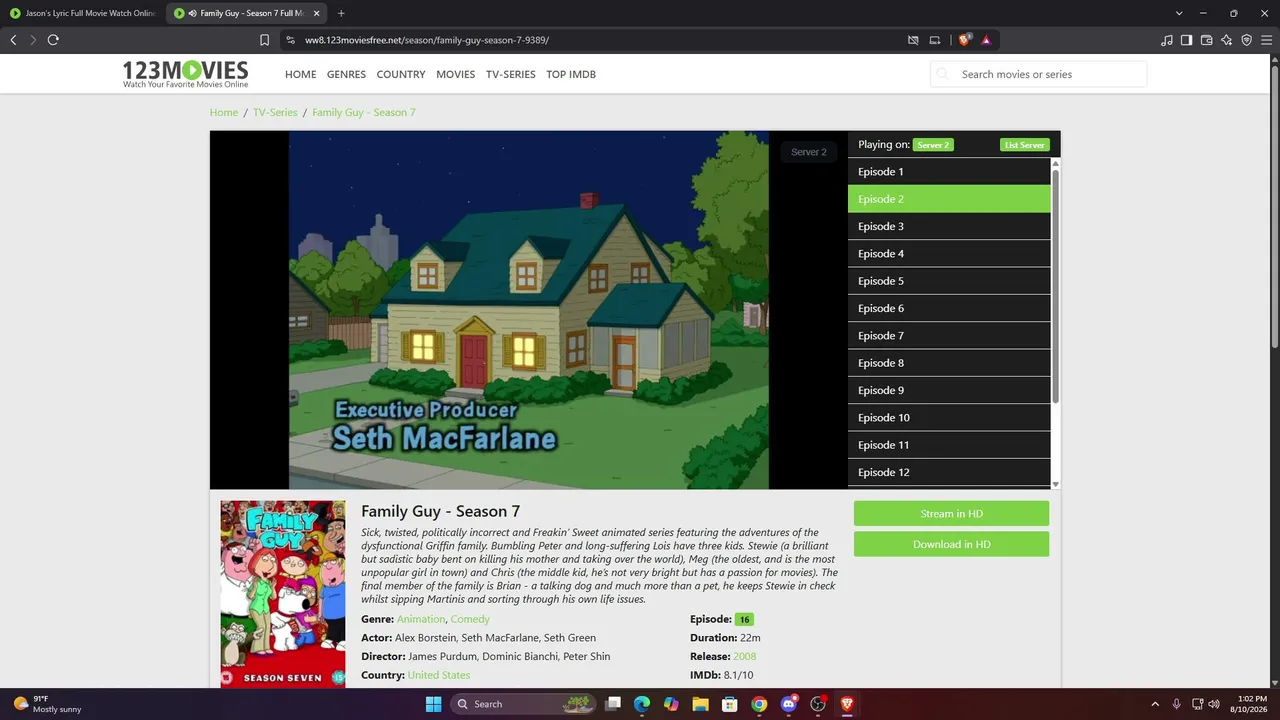Open the TOP IMDB page
Viewport: 1280px width, 720px height.
point(571,74)
